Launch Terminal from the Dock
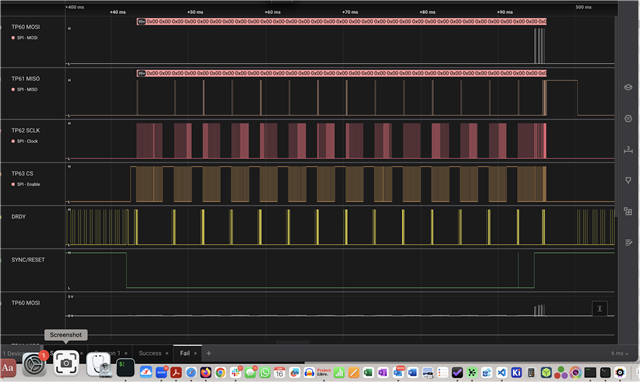This screenshot has height=382, width=640. (x=125, y=367)
